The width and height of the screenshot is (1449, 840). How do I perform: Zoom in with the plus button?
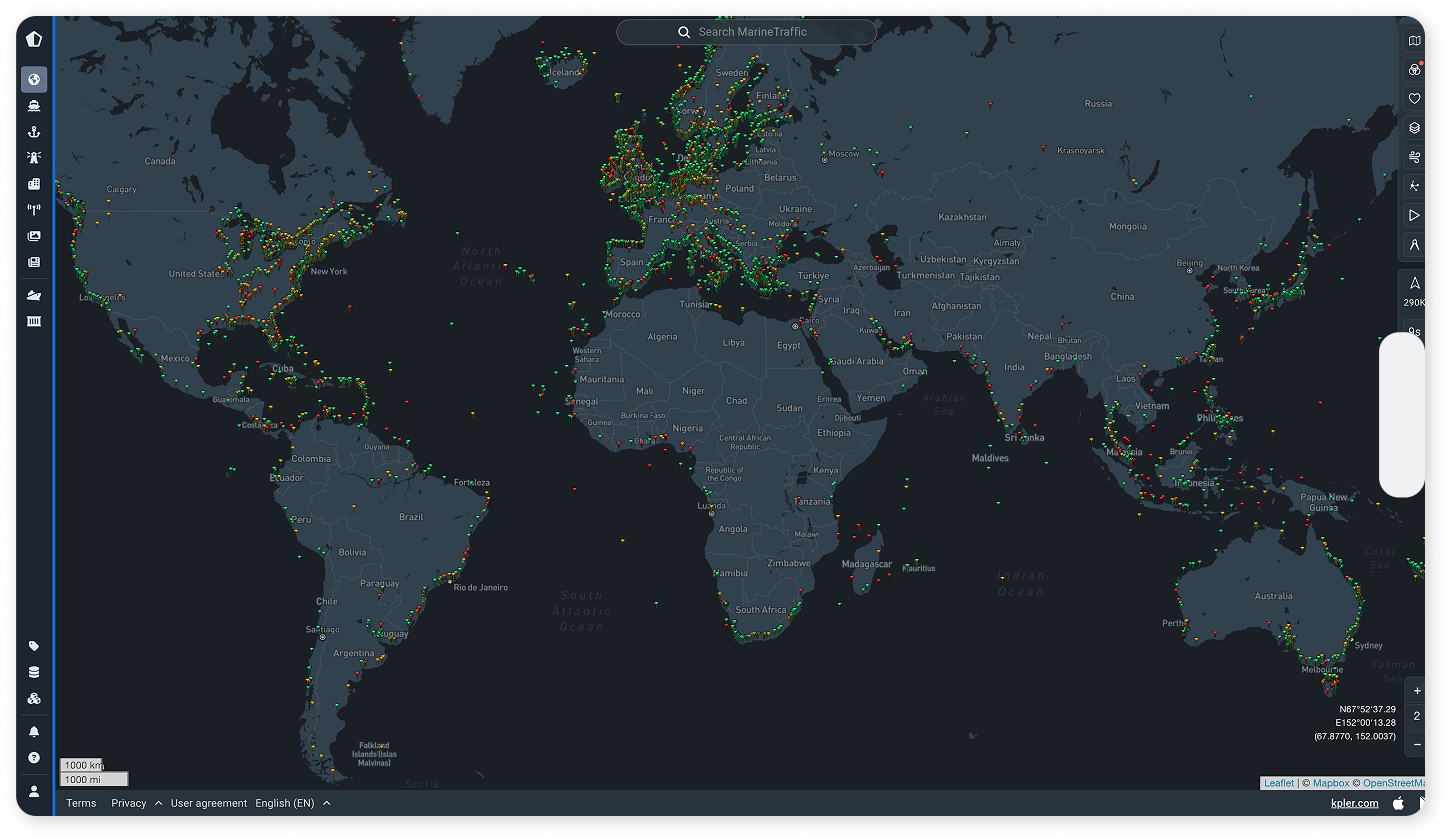(x=1417, y=690)
